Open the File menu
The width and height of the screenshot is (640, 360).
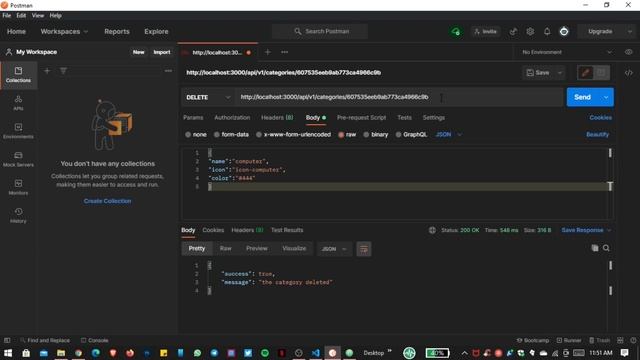7,16
